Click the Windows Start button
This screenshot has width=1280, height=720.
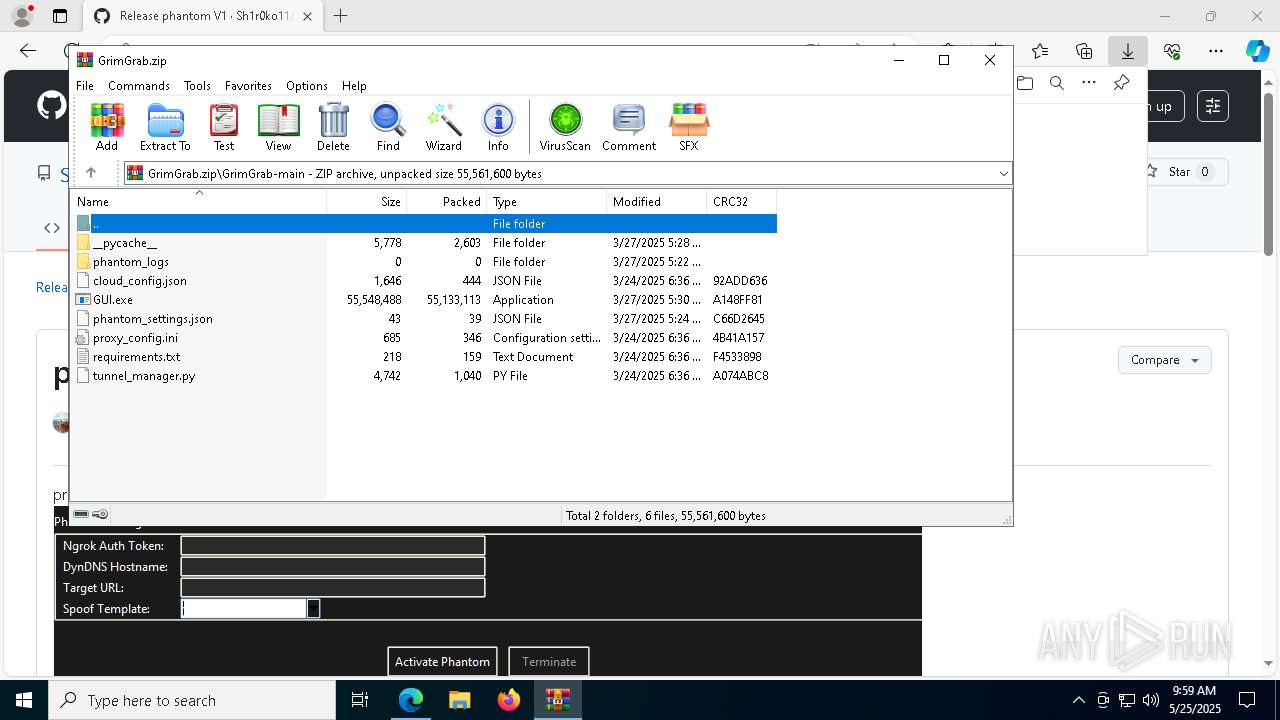pyautogui.click(x=24, y=700)
